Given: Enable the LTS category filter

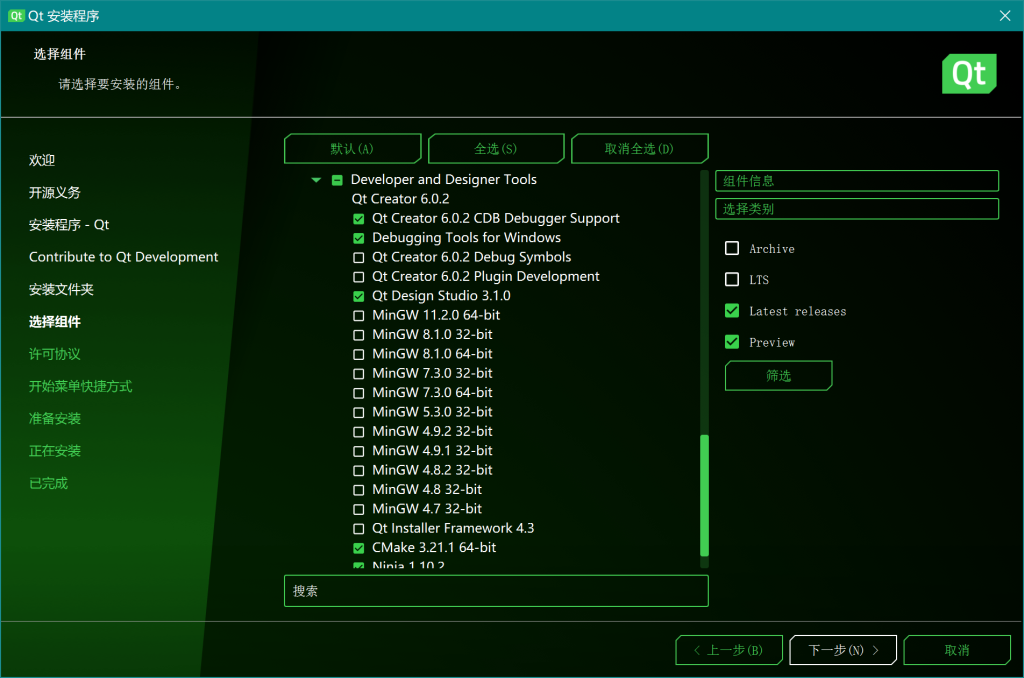Looking at the screenshot, I should (732, 280).
